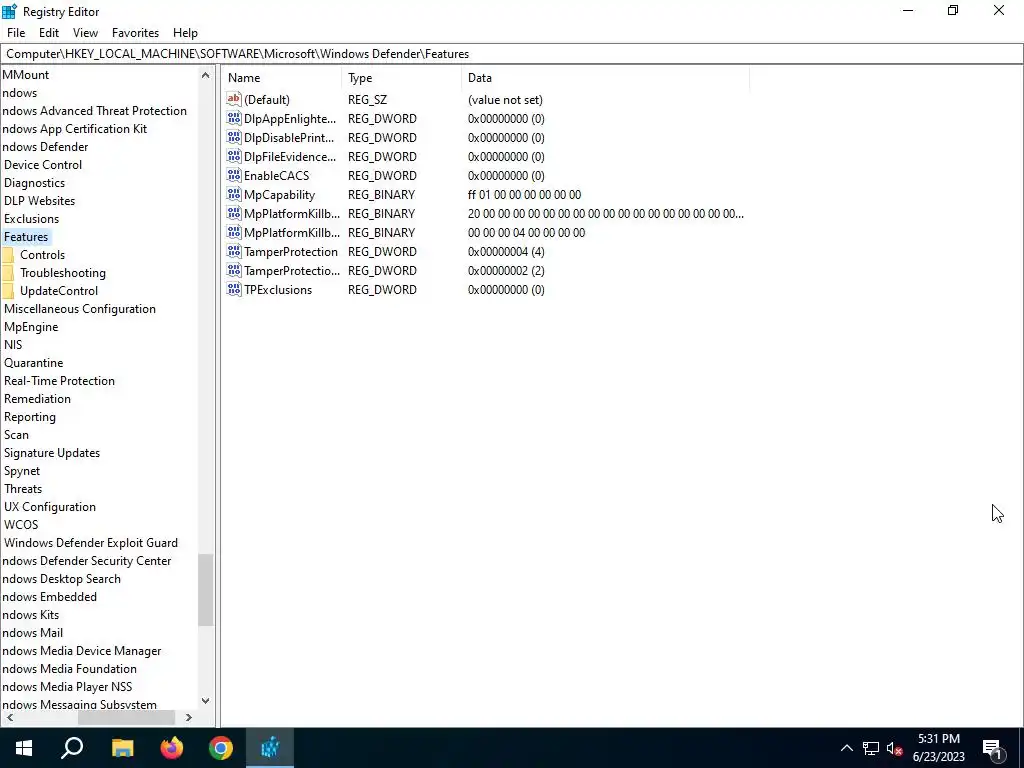This screenshot has height=768, width=1024.
Task: Select the Windows Defender Exploit Guard key
Action: click(91, 543)
